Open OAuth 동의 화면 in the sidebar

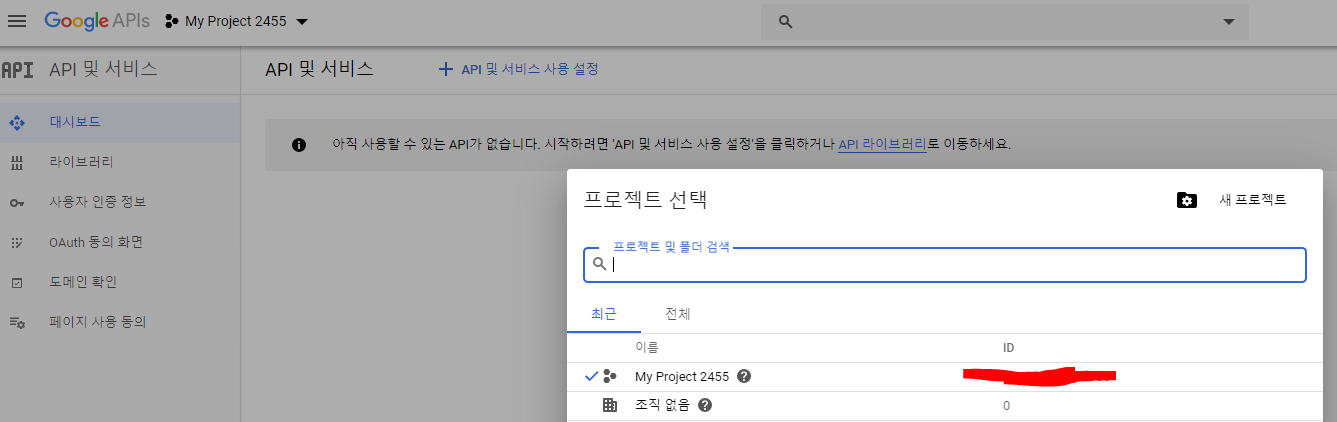[x=120, y=242]
